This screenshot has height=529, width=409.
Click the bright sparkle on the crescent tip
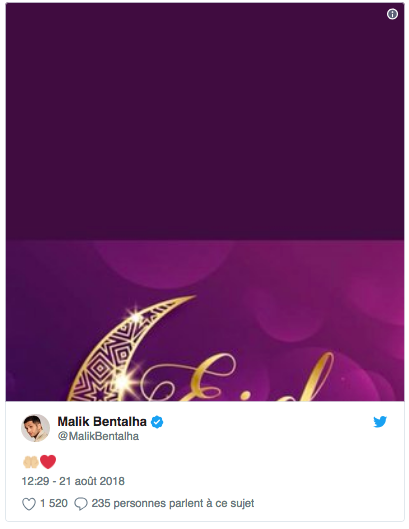click(136, 317)
